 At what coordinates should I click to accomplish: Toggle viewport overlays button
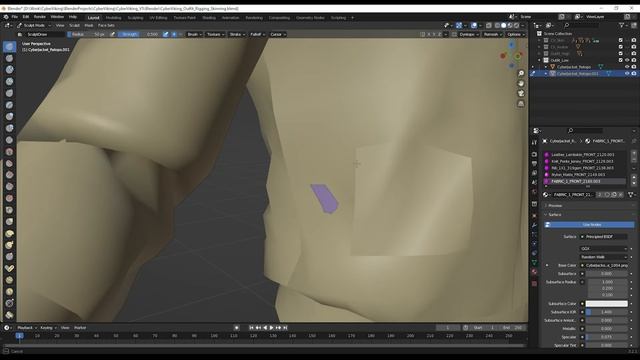474,25
